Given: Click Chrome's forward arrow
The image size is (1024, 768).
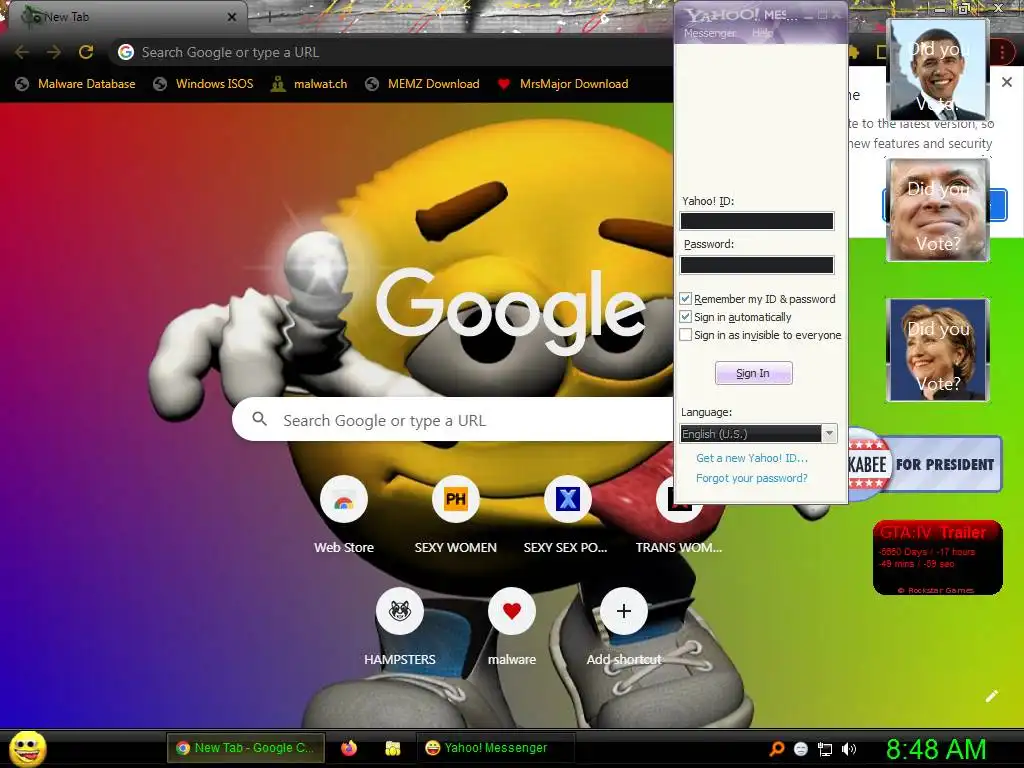Looking at the screenshot, I should coord(54,52).
